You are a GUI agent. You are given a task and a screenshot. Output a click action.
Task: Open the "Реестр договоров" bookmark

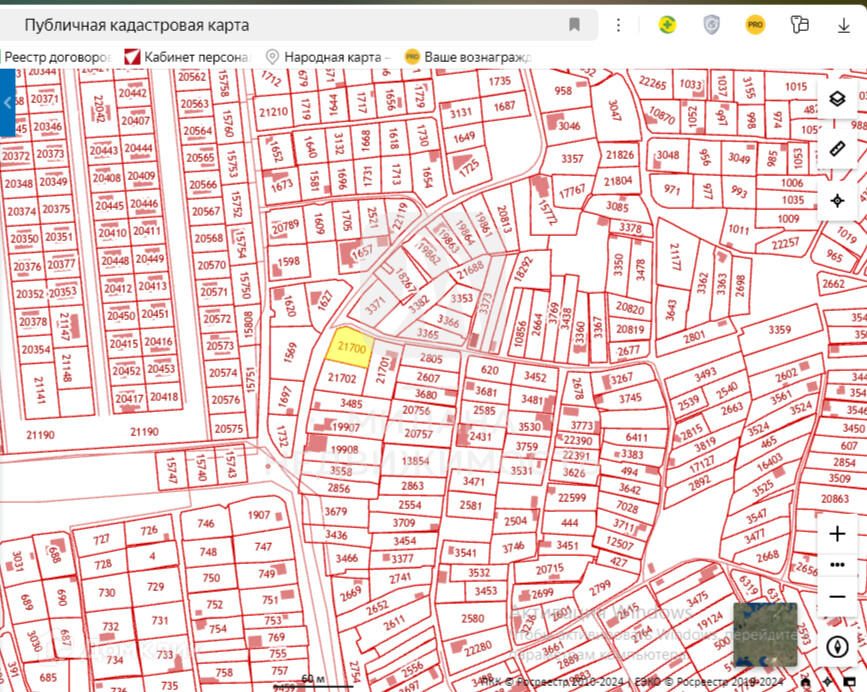tap(58, 57)
